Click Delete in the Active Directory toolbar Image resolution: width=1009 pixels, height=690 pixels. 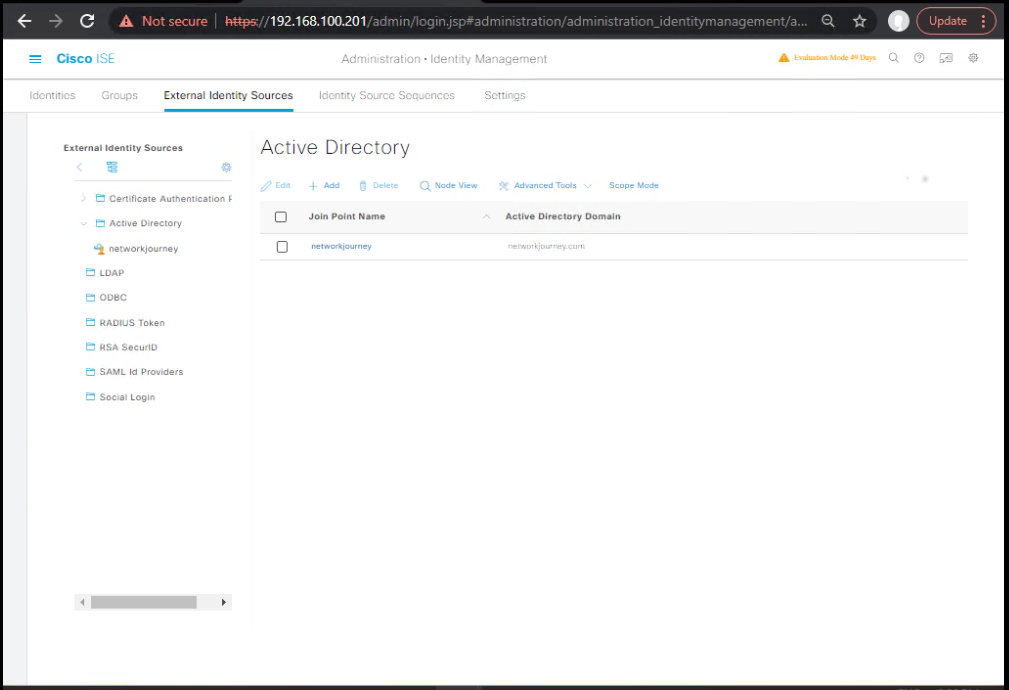point(378,185)
